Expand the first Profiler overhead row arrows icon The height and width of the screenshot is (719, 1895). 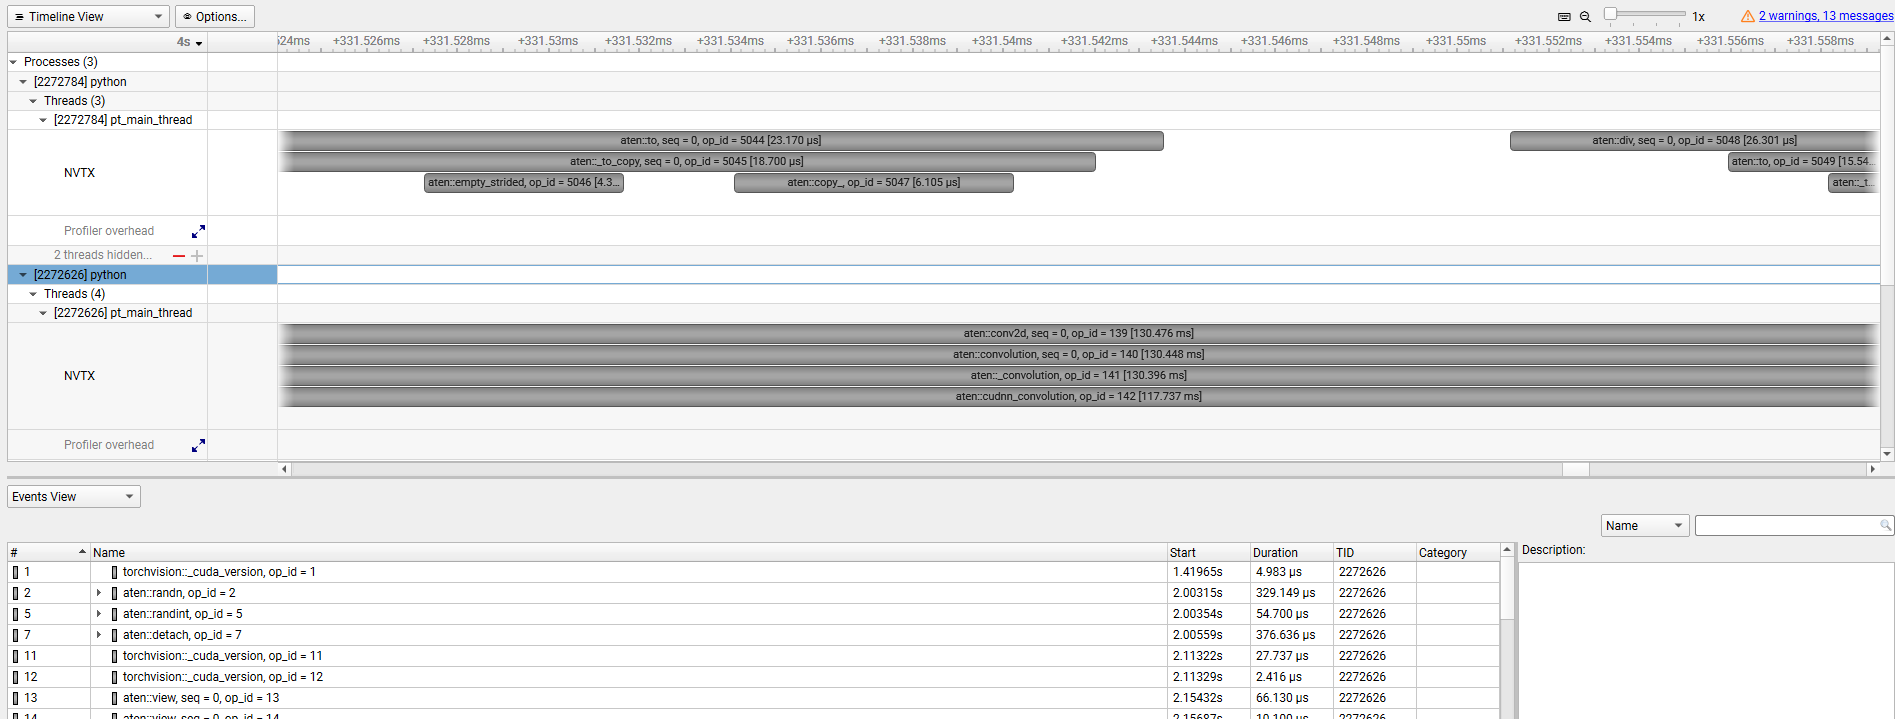coord(198,231)
